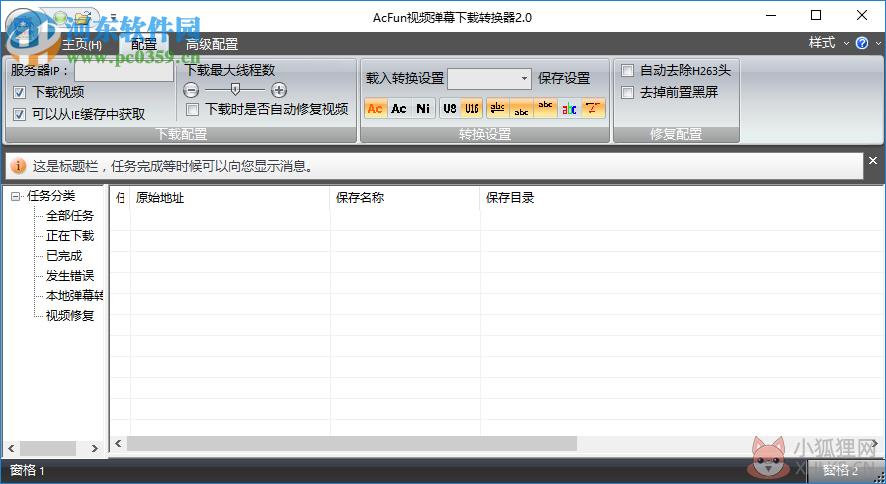Dismiss the info message bar with X
886x484 pixels.
(873, 161)
